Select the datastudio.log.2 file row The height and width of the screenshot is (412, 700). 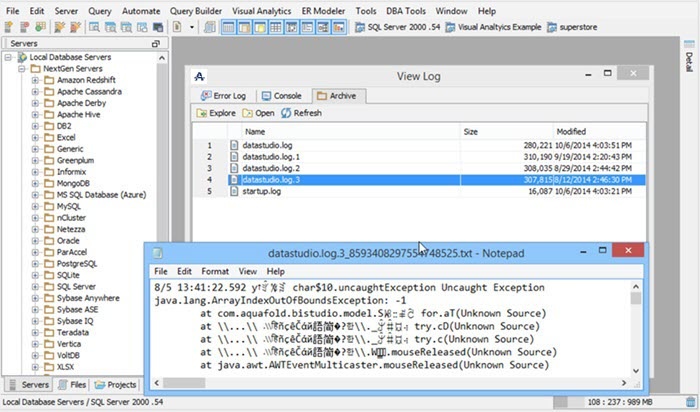click(419, 168)
